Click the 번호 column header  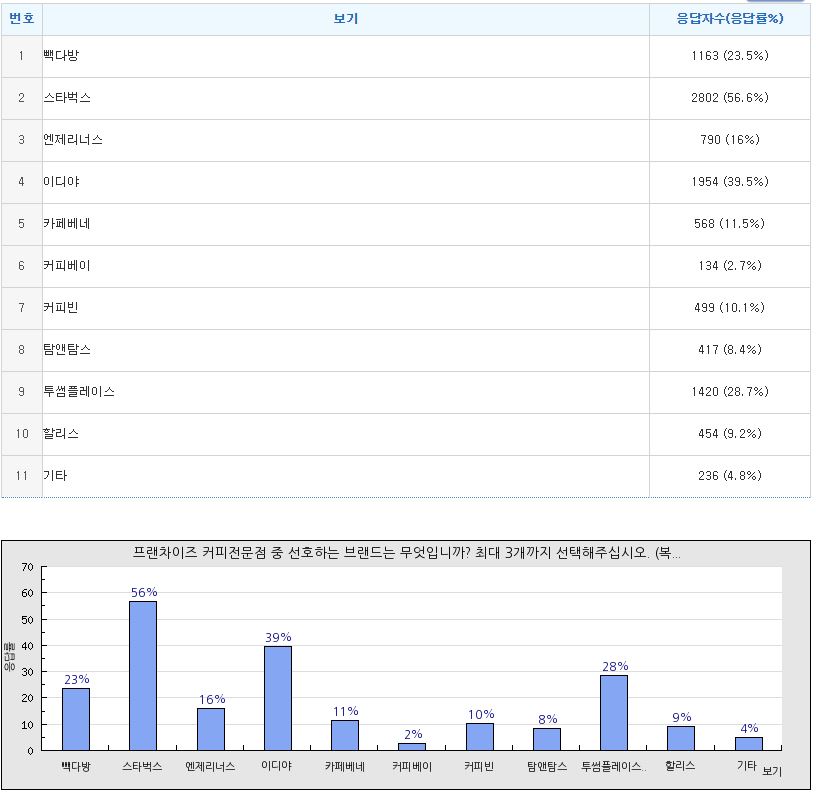point(21,19)
